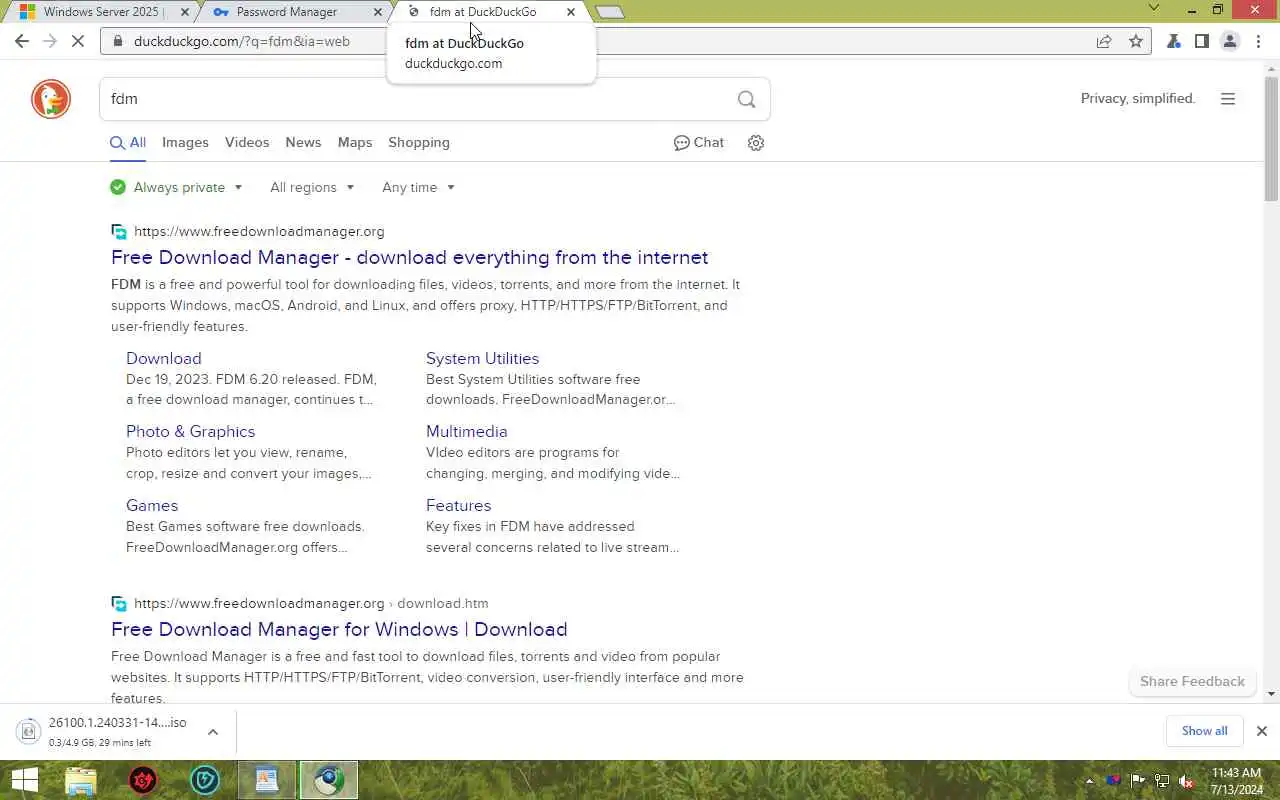1280x800 pixels.
Task: Expand the All regions dropdown
Action: point(350,187)
